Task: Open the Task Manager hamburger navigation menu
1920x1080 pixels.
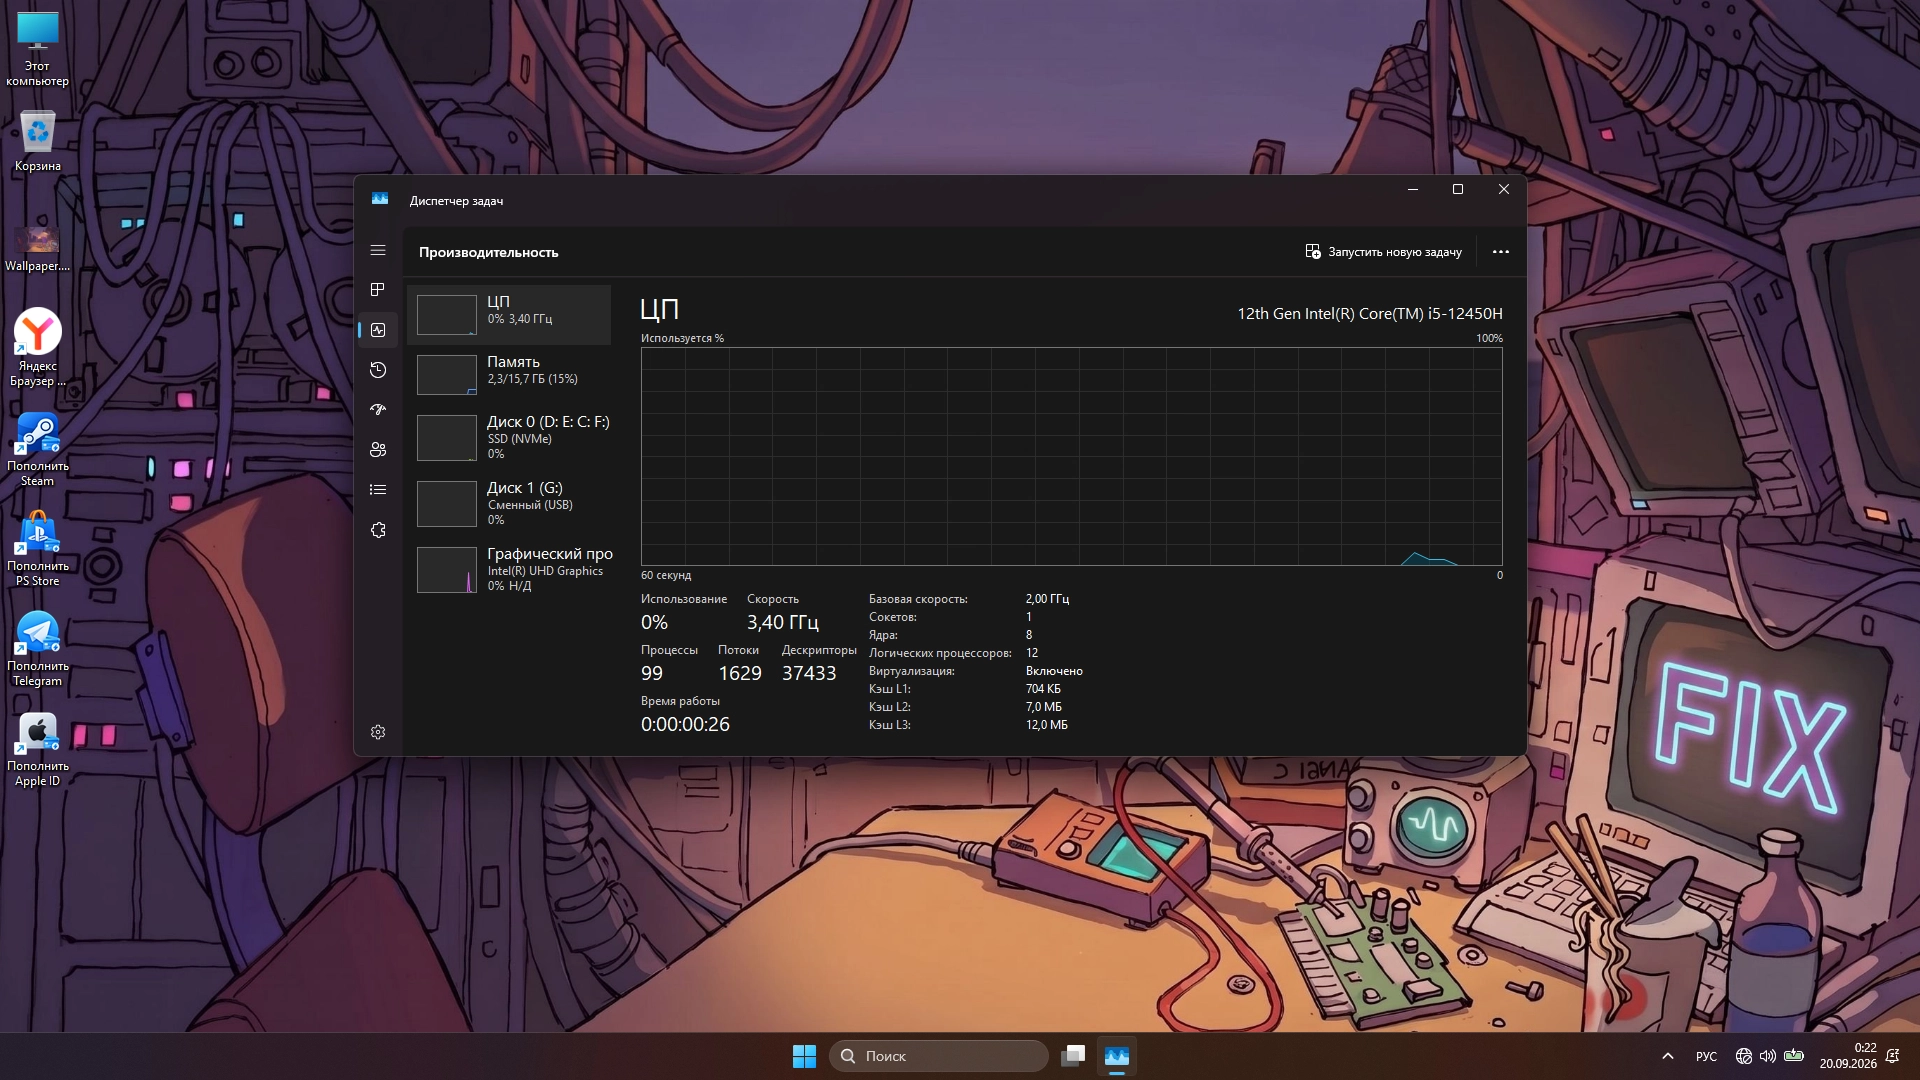Action: coord(378,250)
